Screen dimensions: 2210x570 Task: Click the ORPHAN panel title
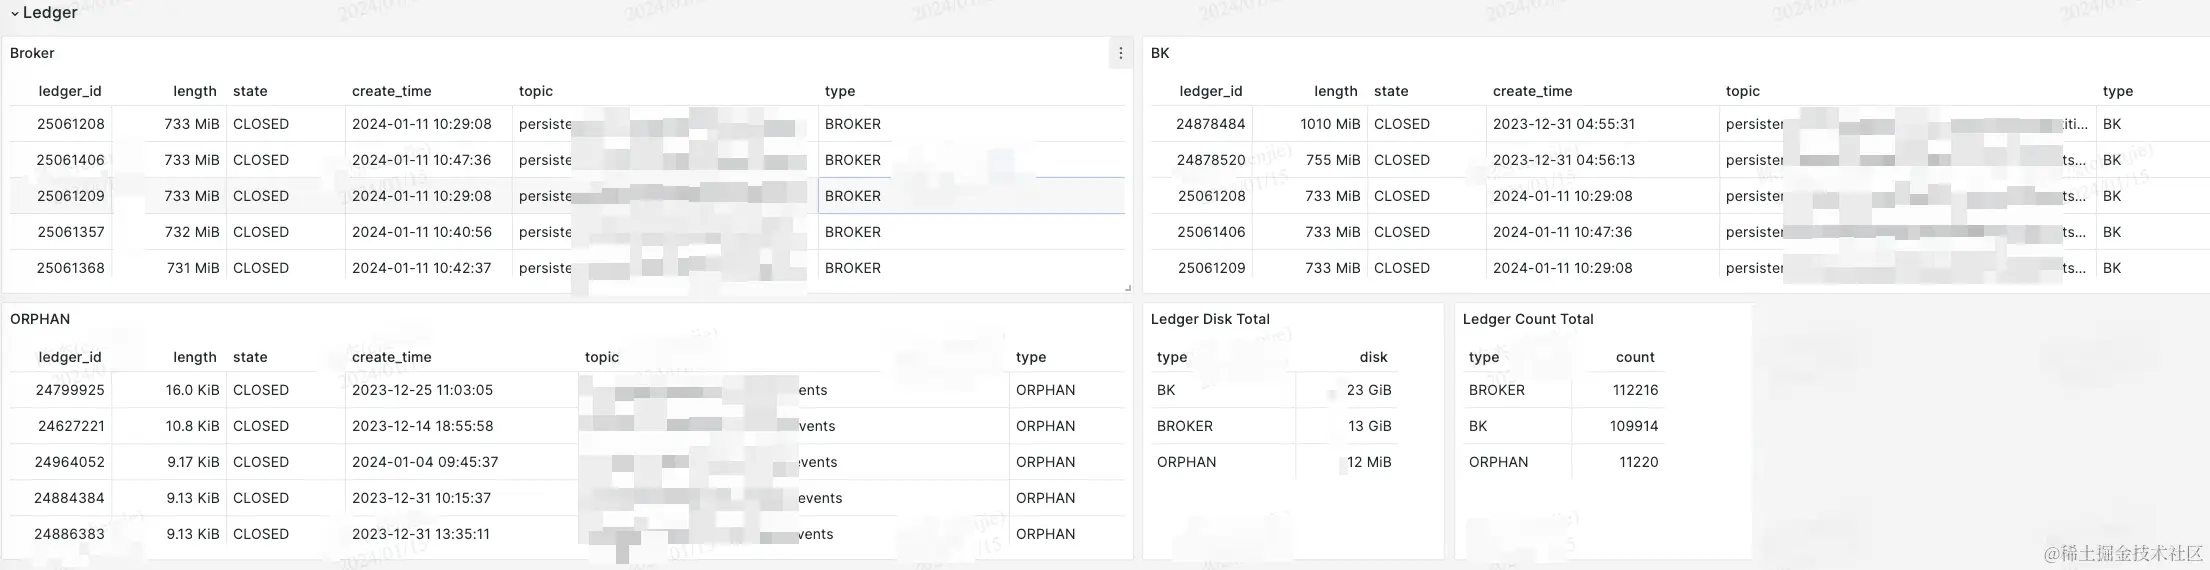[40, 319]
